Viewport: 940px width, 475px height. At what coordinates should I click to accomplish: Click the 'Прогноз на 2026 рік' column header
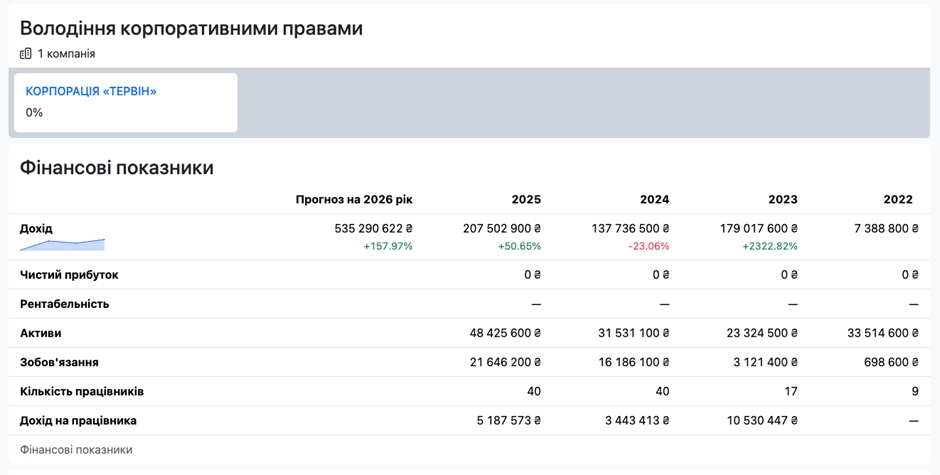pyautogui.click(x=354, y=199)
